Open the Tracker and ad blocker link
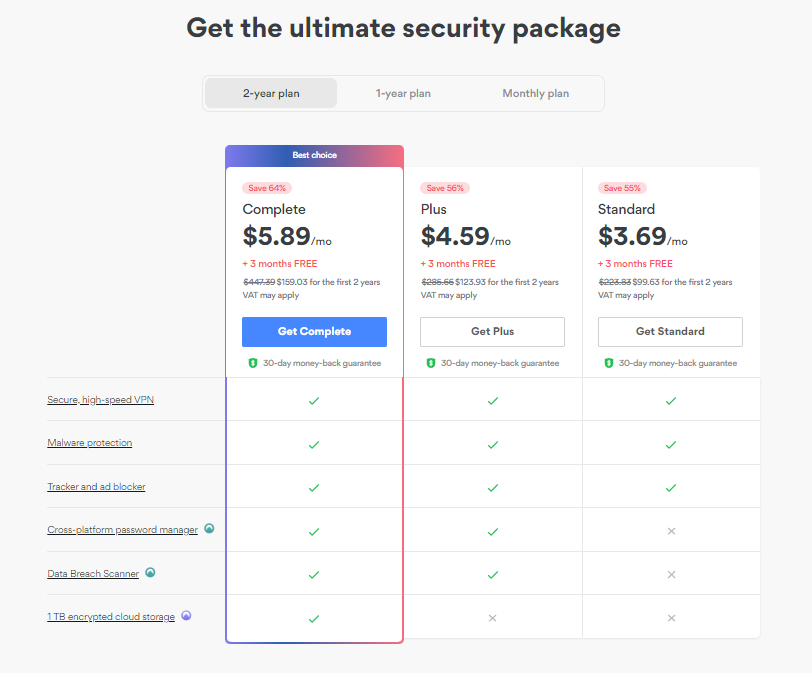Viewport: 812px width, 673px height. (96, 487)
